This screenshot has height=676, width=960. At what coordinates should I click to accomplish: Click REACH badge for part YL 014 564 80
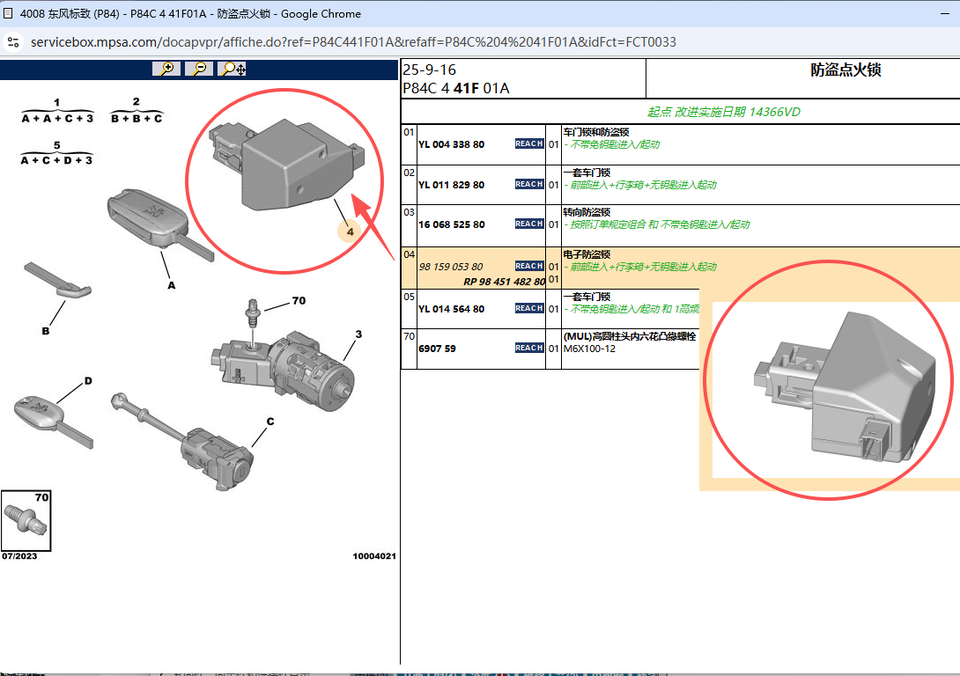coord(529,308)
